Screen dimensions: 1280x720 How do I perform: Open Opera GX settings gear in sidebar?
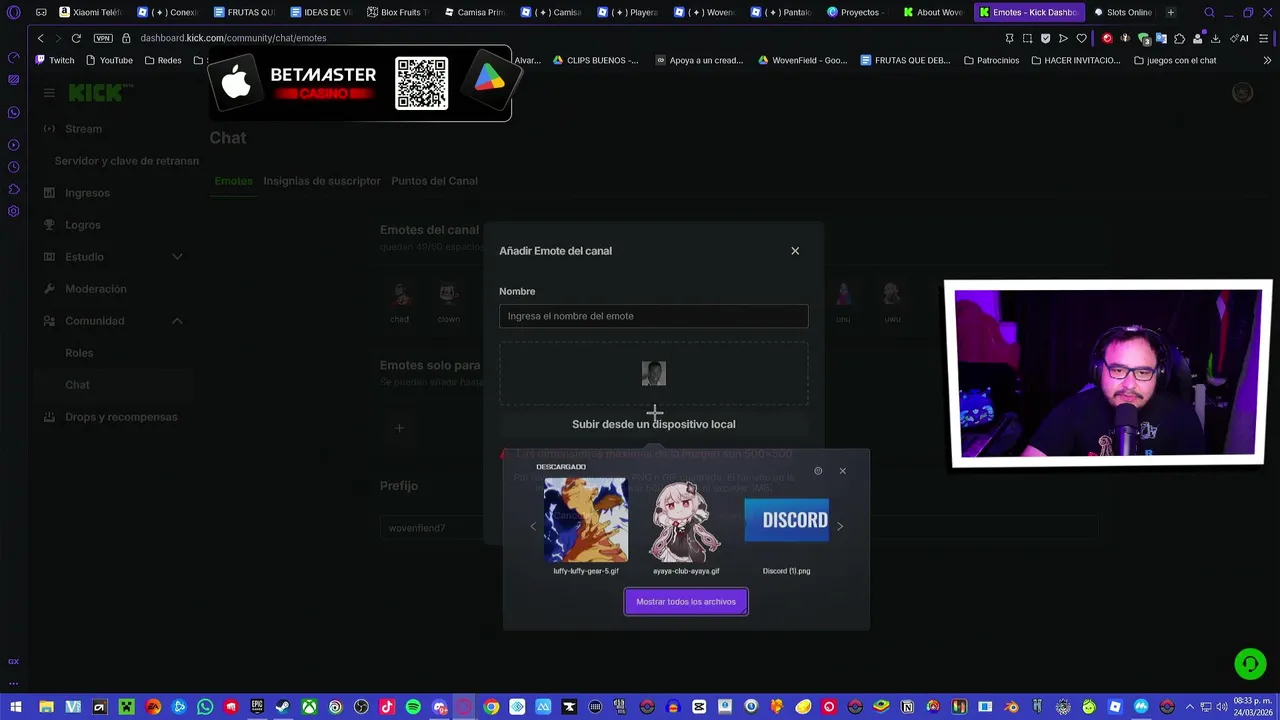click(x=13, y=211)
